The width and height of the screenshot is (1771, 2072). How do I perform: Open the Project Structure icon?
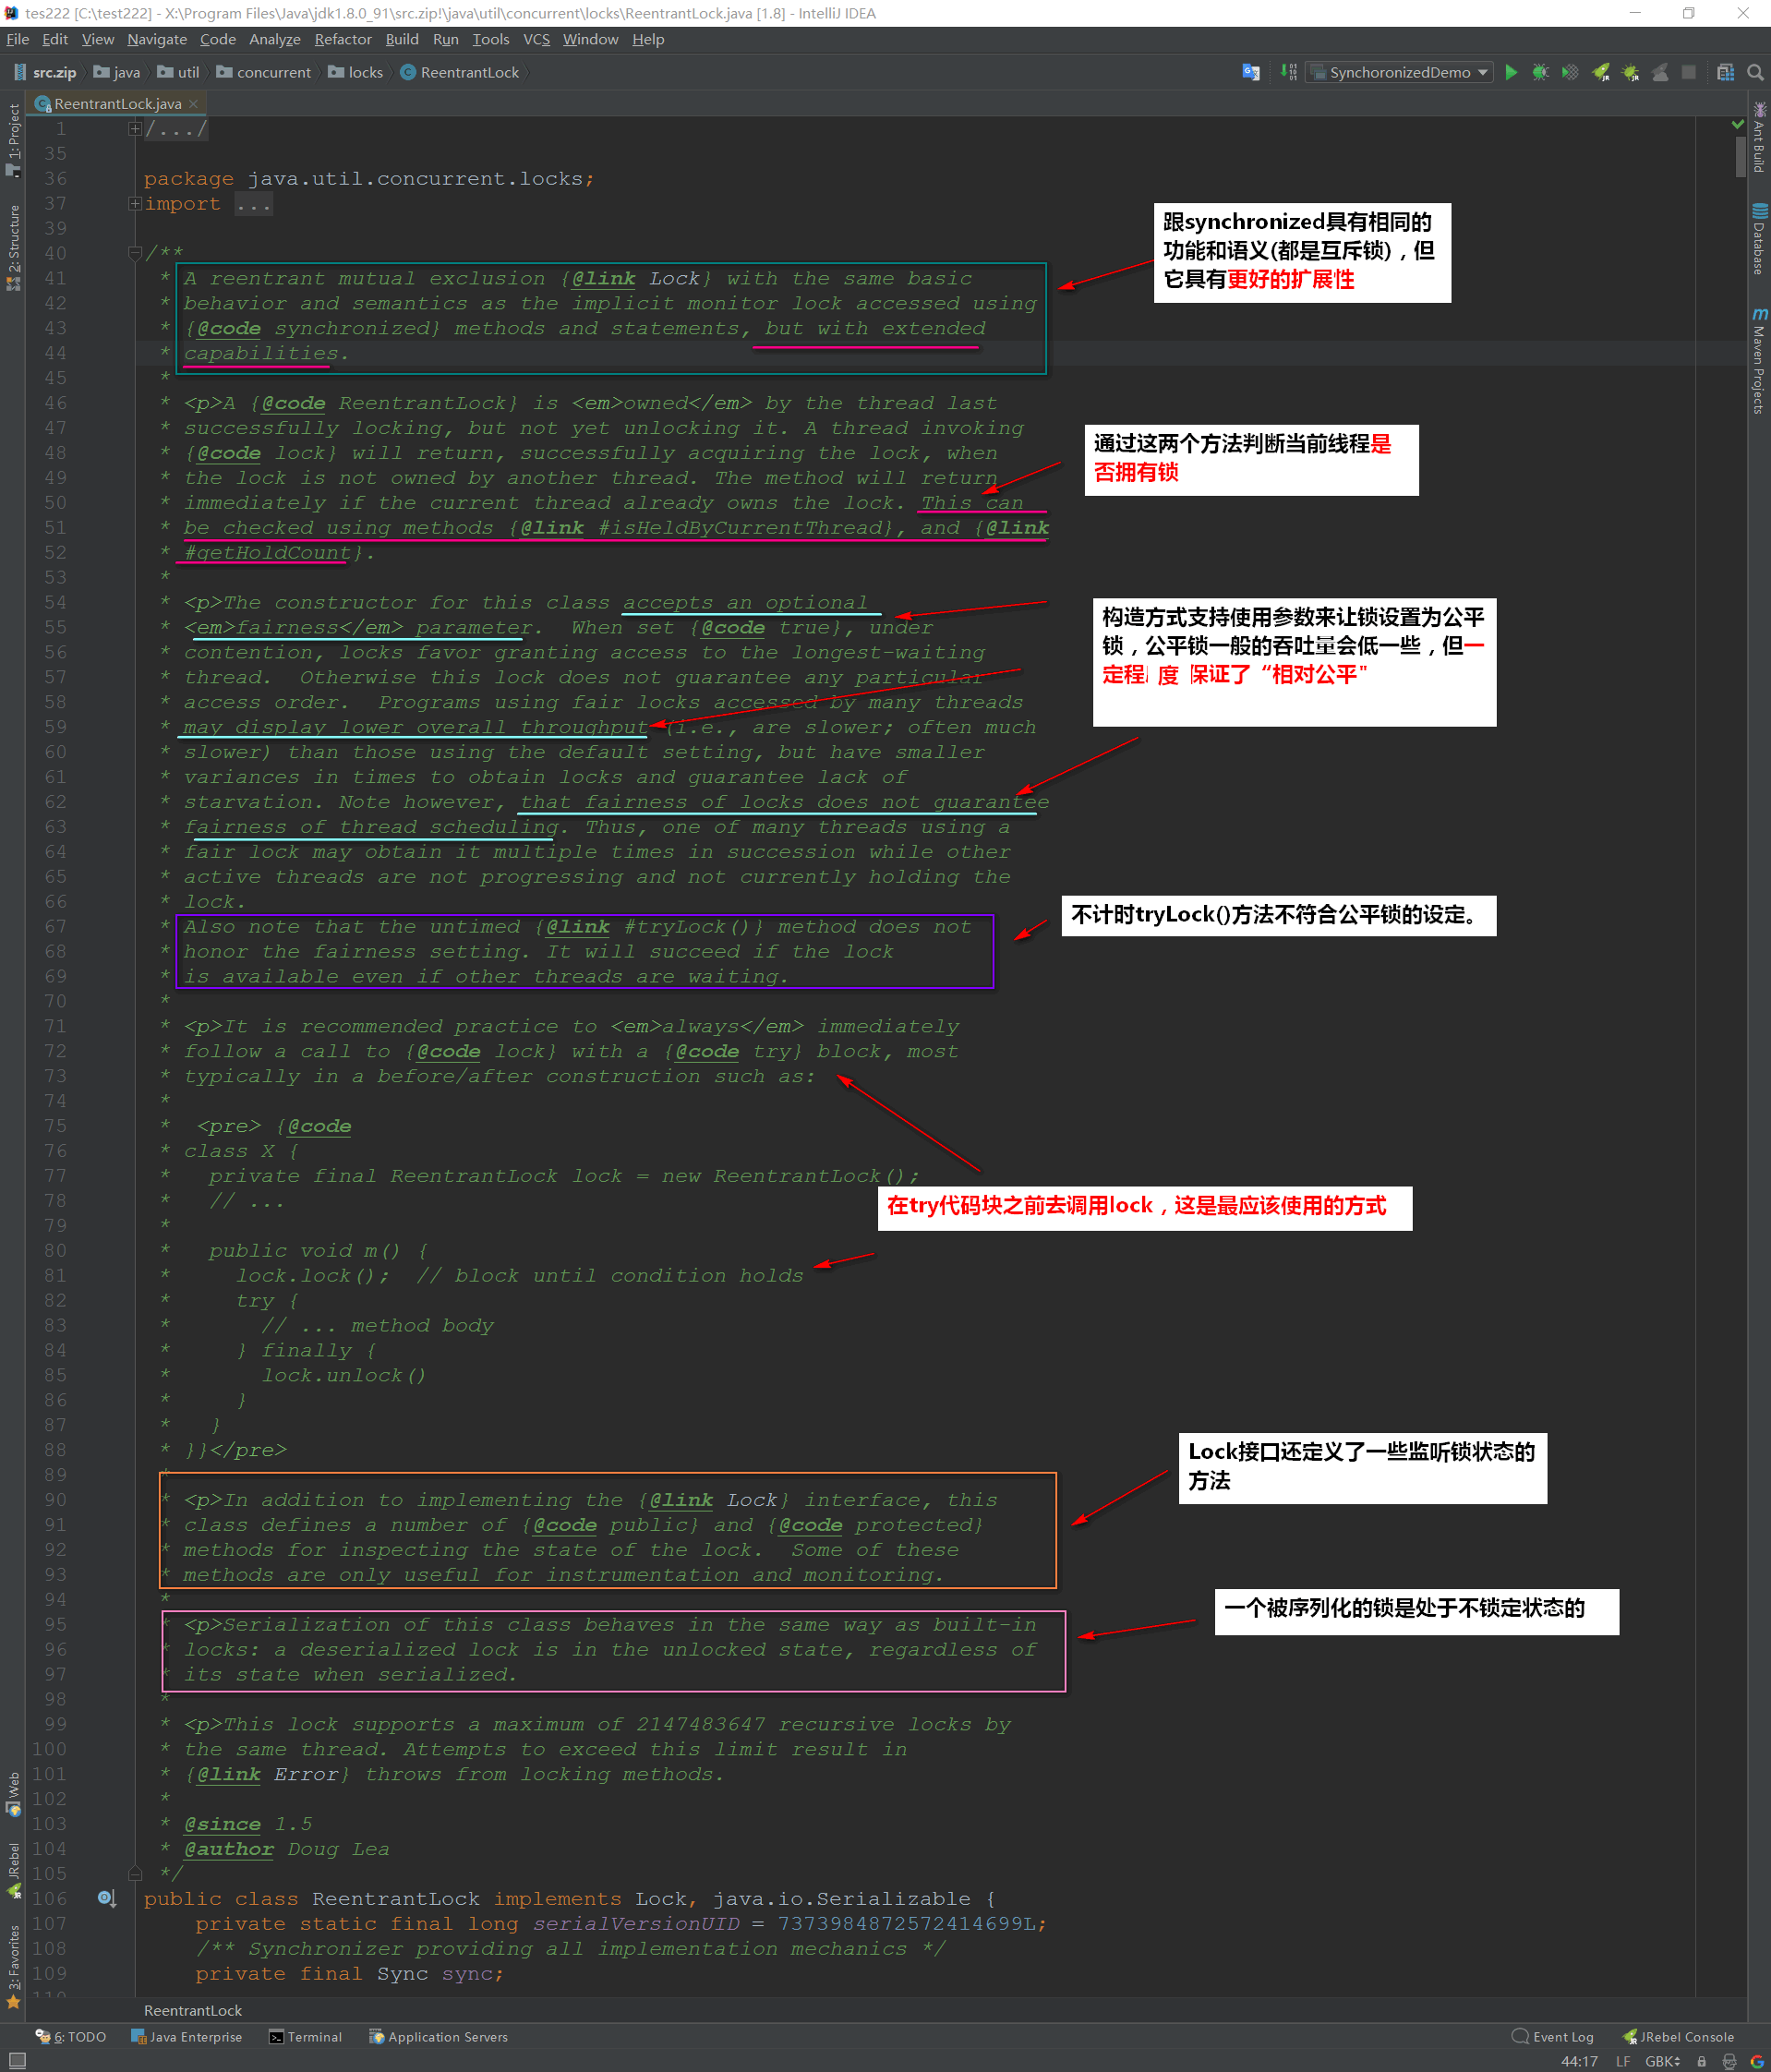(x=1725, y=72)
